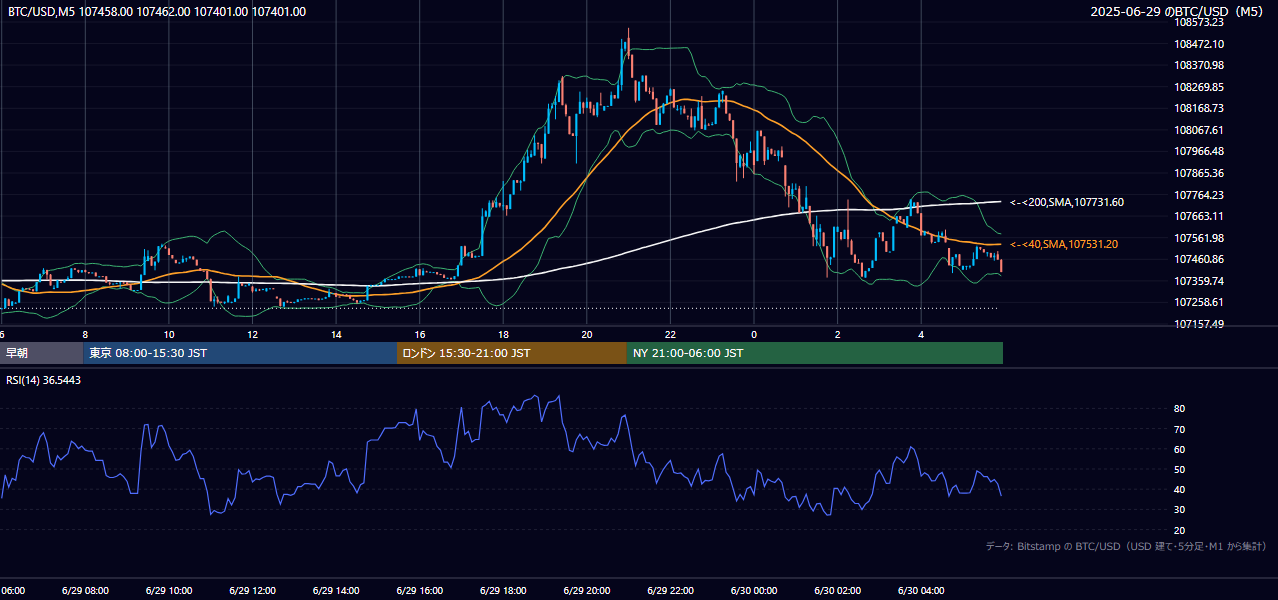This screenshot has height=600, width=1278.
Task: Select the 40 SMA label 107531.20
Action: [1064, 244]
